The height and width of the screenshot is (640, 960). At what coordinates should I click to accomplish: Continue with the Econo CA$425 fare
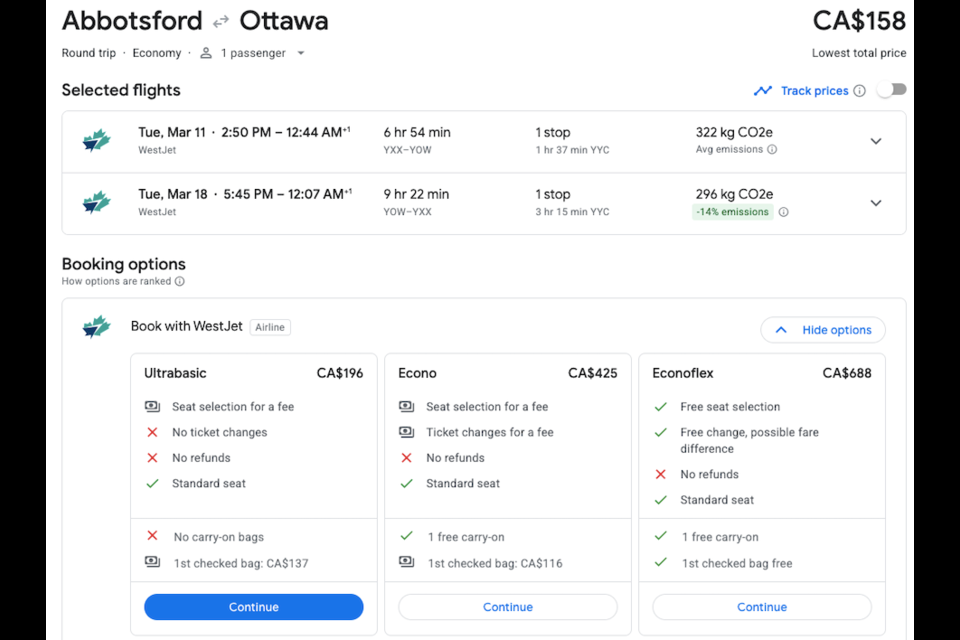[x=508, y=607]
